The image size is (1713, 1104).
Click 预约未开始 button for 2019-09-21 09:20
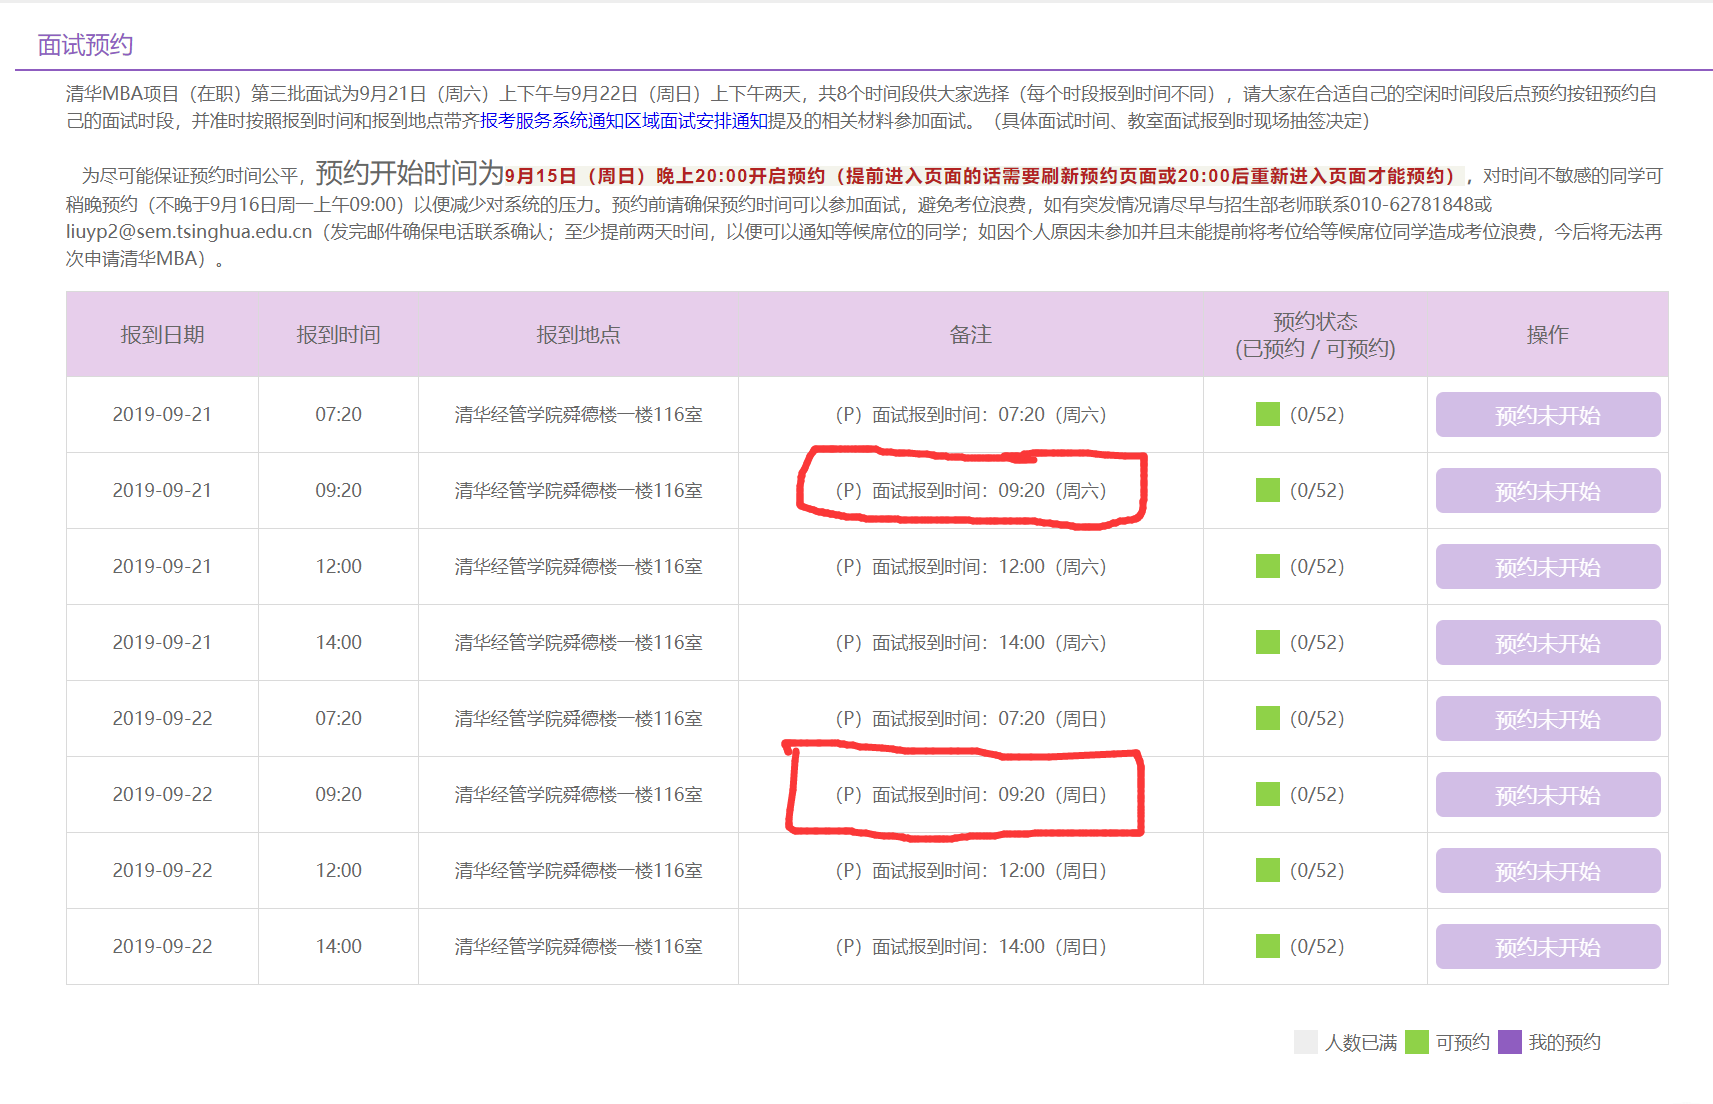click(x=1548, y=491)
